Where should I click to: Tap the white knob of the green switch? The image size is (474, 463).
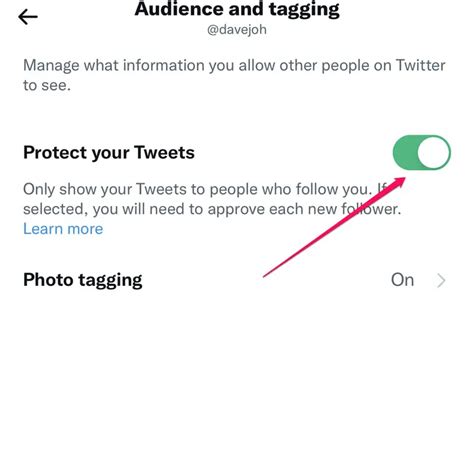pyautogui.click(x=433, y=152)
